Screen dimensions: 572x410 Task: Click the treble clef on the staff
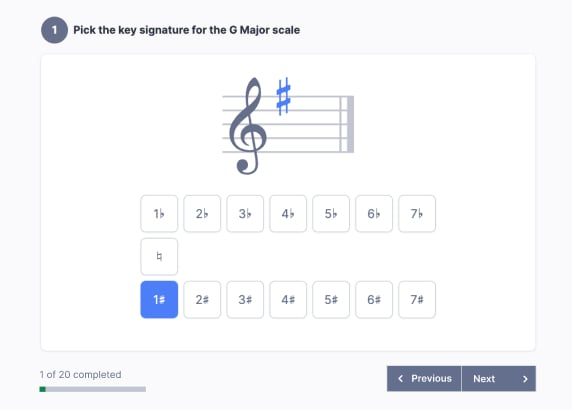coord(248,126)
